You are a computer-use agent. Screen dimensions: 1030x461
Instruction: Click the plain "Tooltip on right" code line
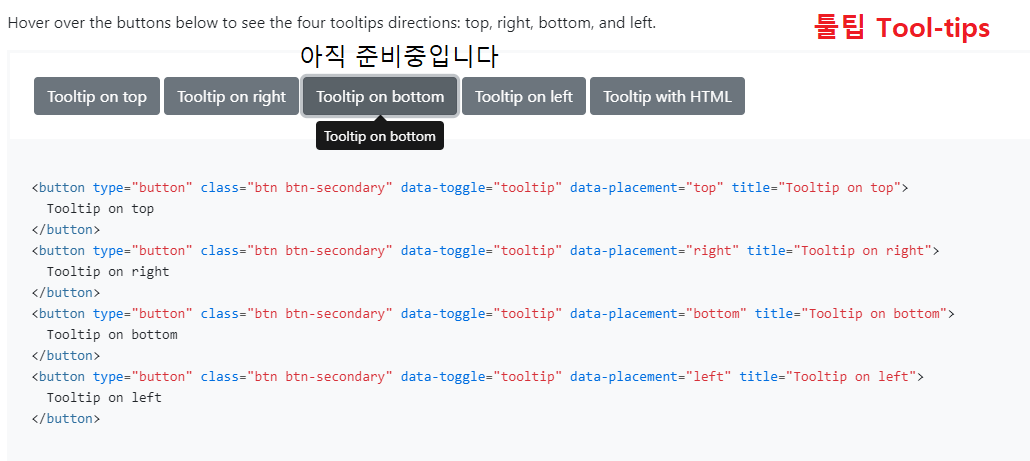[108, 272]
